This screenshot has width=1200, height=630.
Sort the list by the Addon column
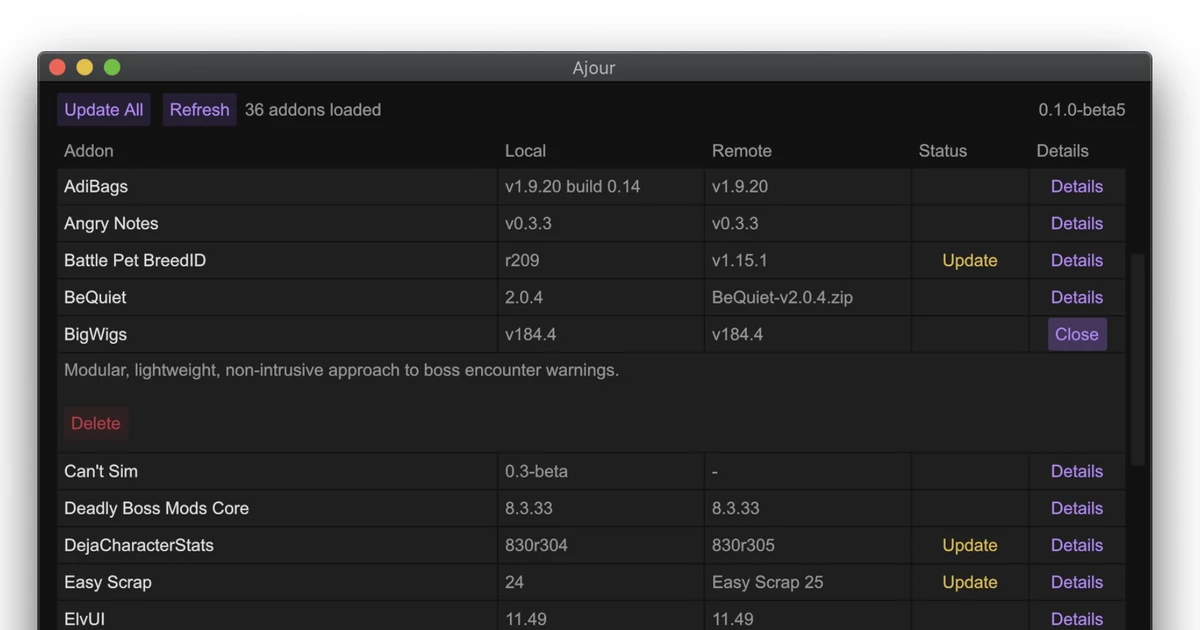[88, 150]
